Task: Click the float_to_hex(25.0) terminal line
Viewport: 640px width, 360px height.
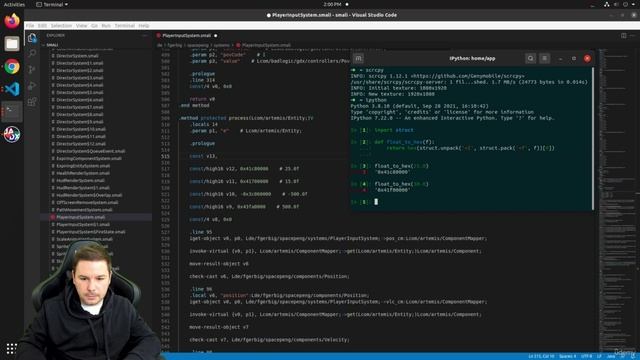Action: 401,166
